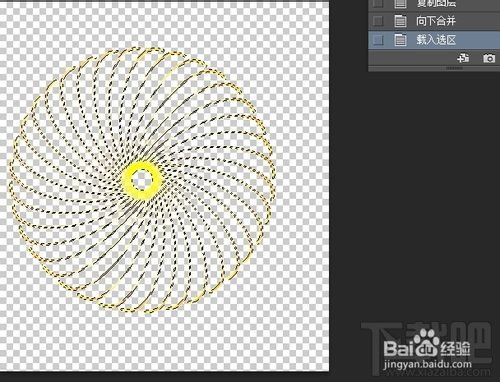Click the state icon beside 载入选区
500x382 pixels.
pos(400,40)
